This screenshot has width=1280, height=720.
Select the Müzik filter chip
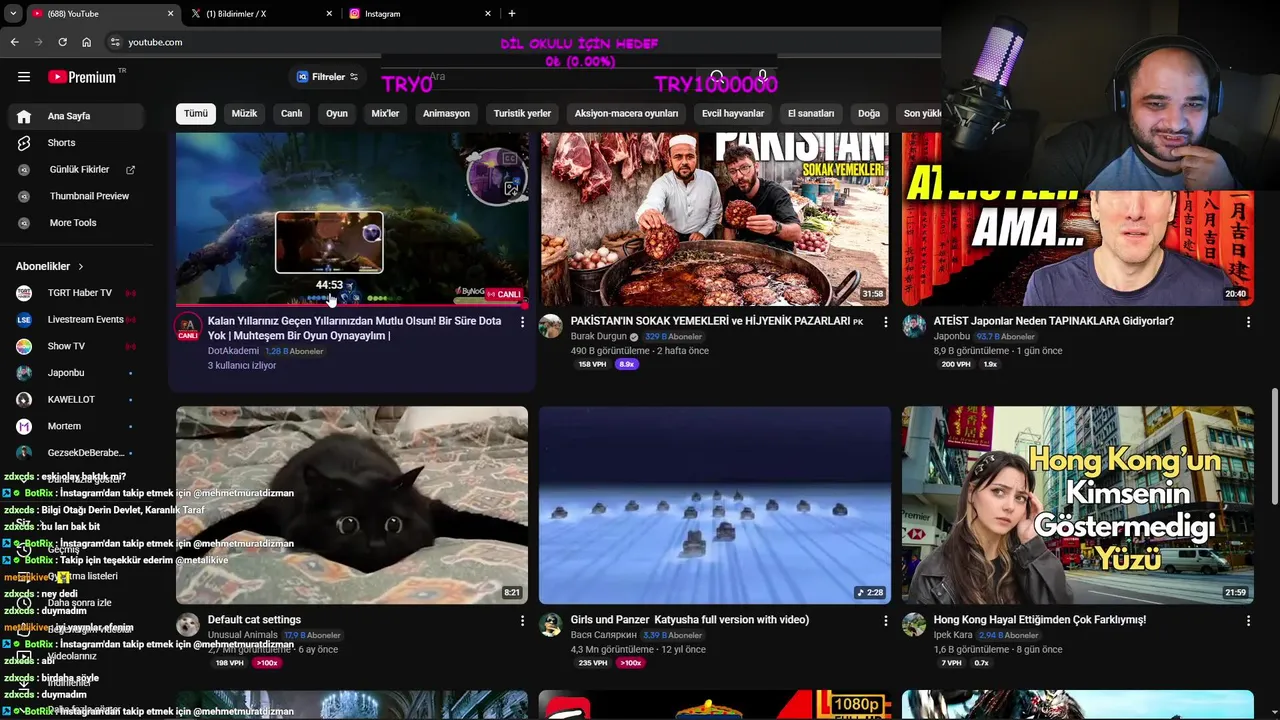pos(244,114)
